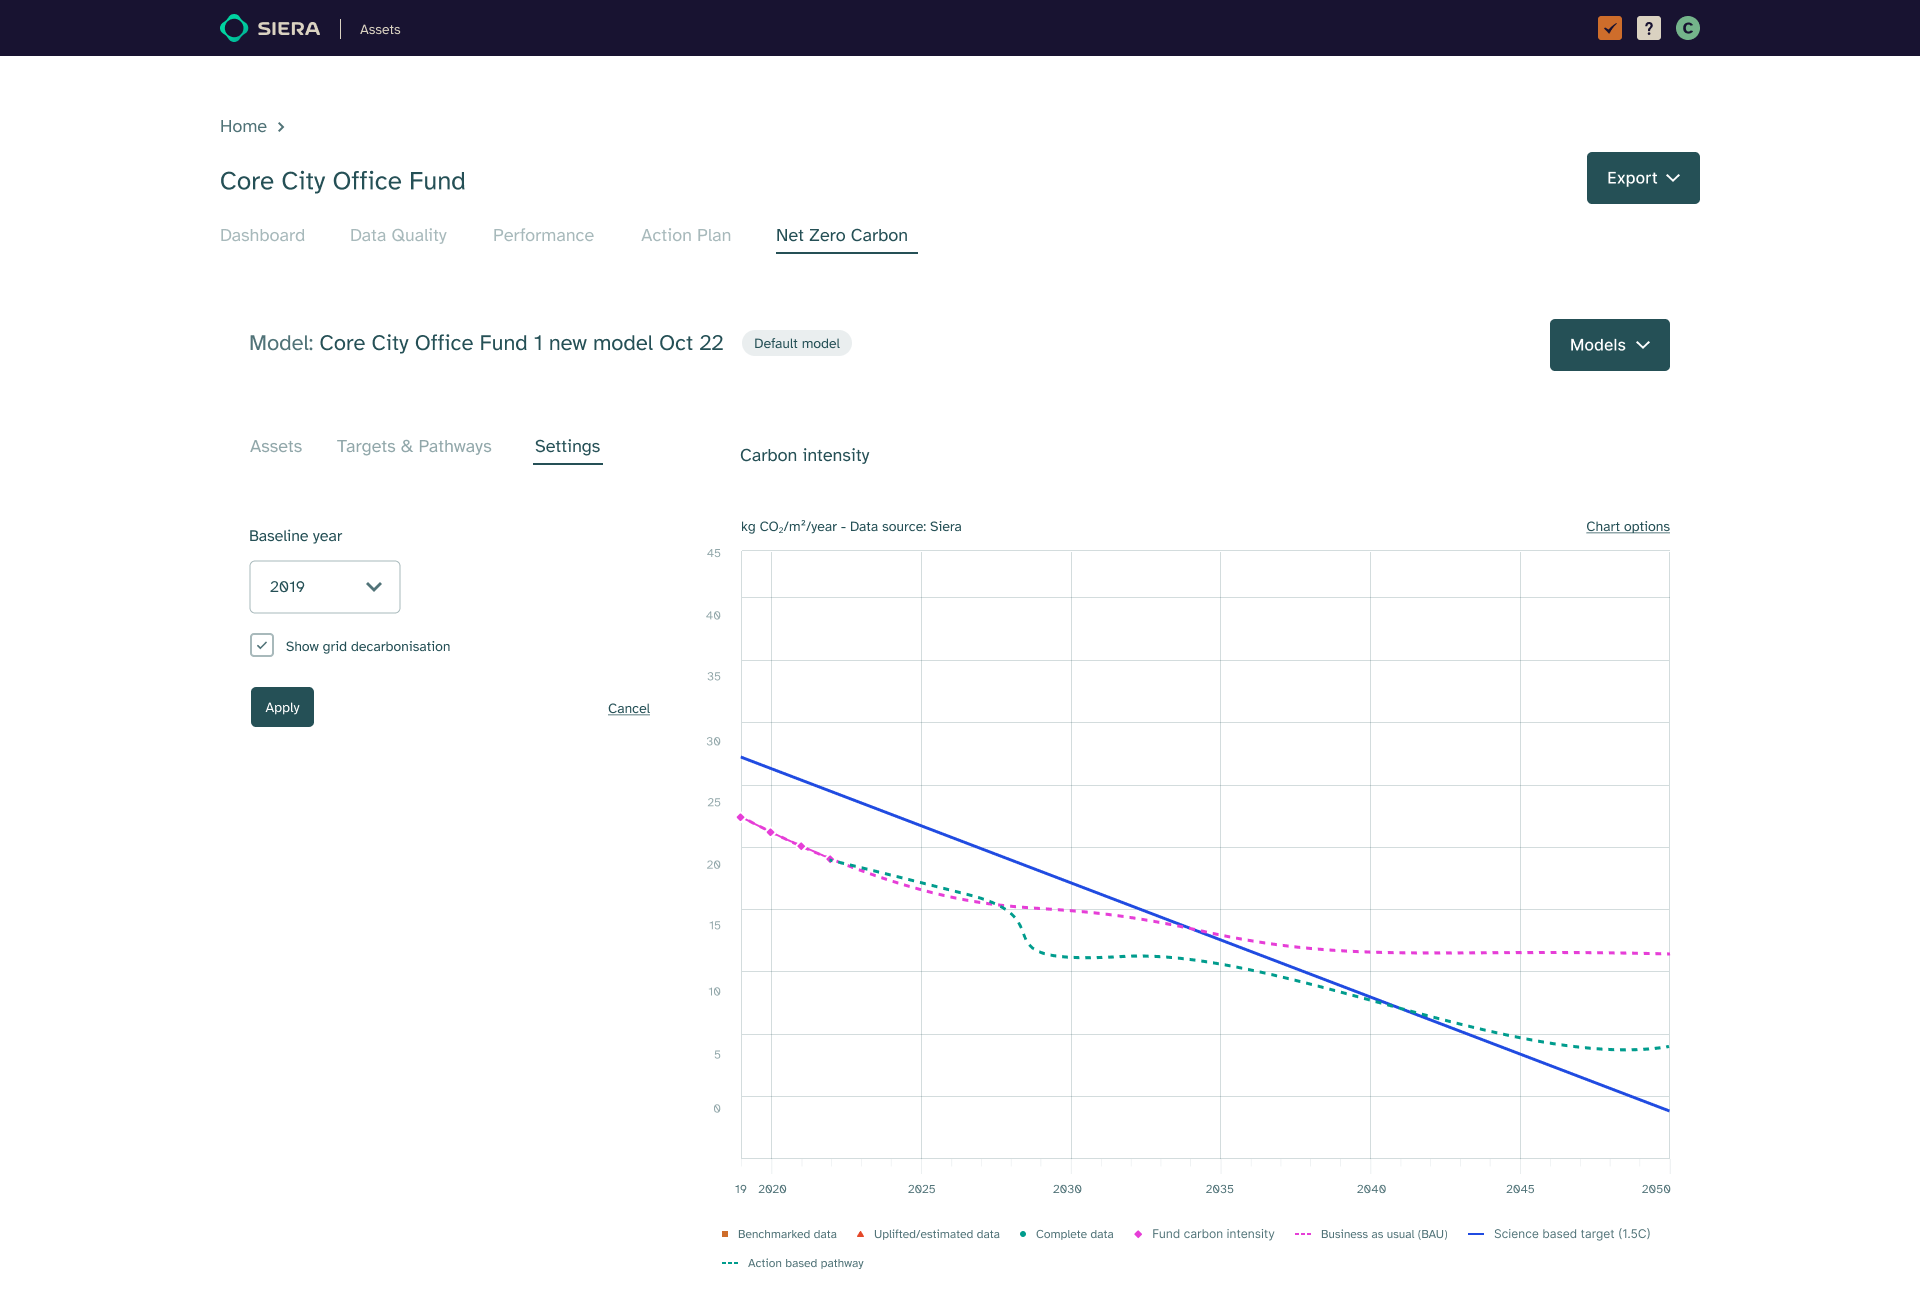Image resolution: width=1920 pixels, height=1290 pixels.
Task: Toggle Benchmarked data legend square
Action: (x=725, y=1234)
